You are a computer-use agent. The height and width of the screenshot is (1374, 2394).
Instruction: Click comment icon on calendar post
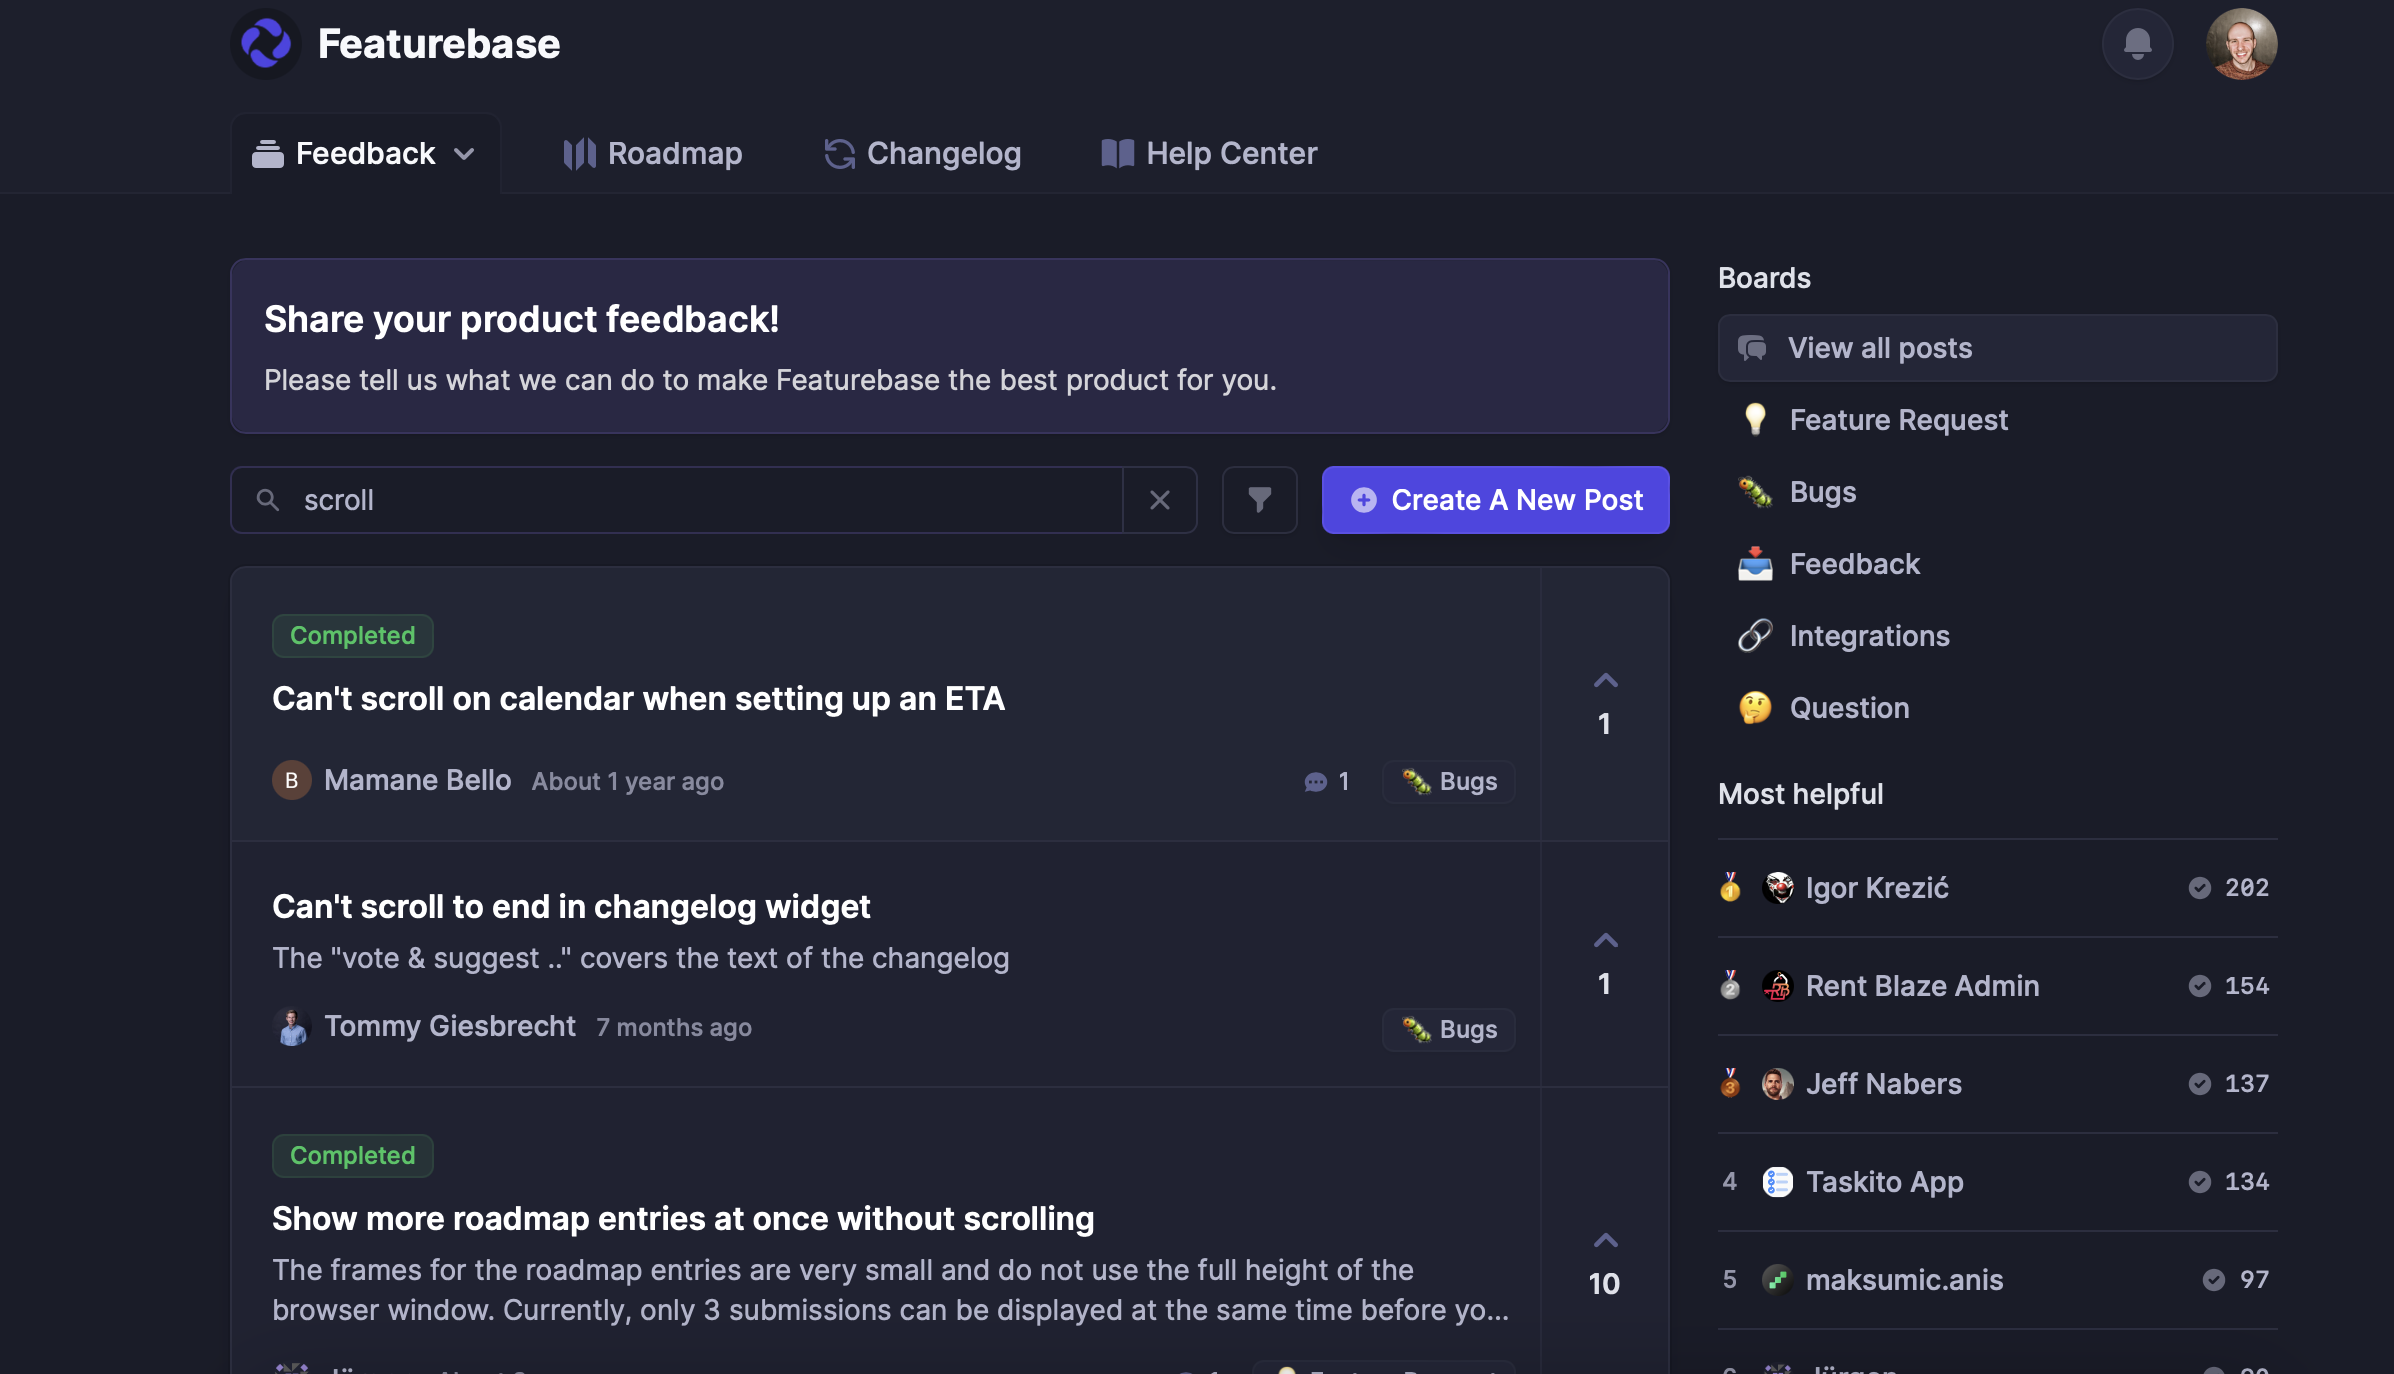[x=1315, y=782]
